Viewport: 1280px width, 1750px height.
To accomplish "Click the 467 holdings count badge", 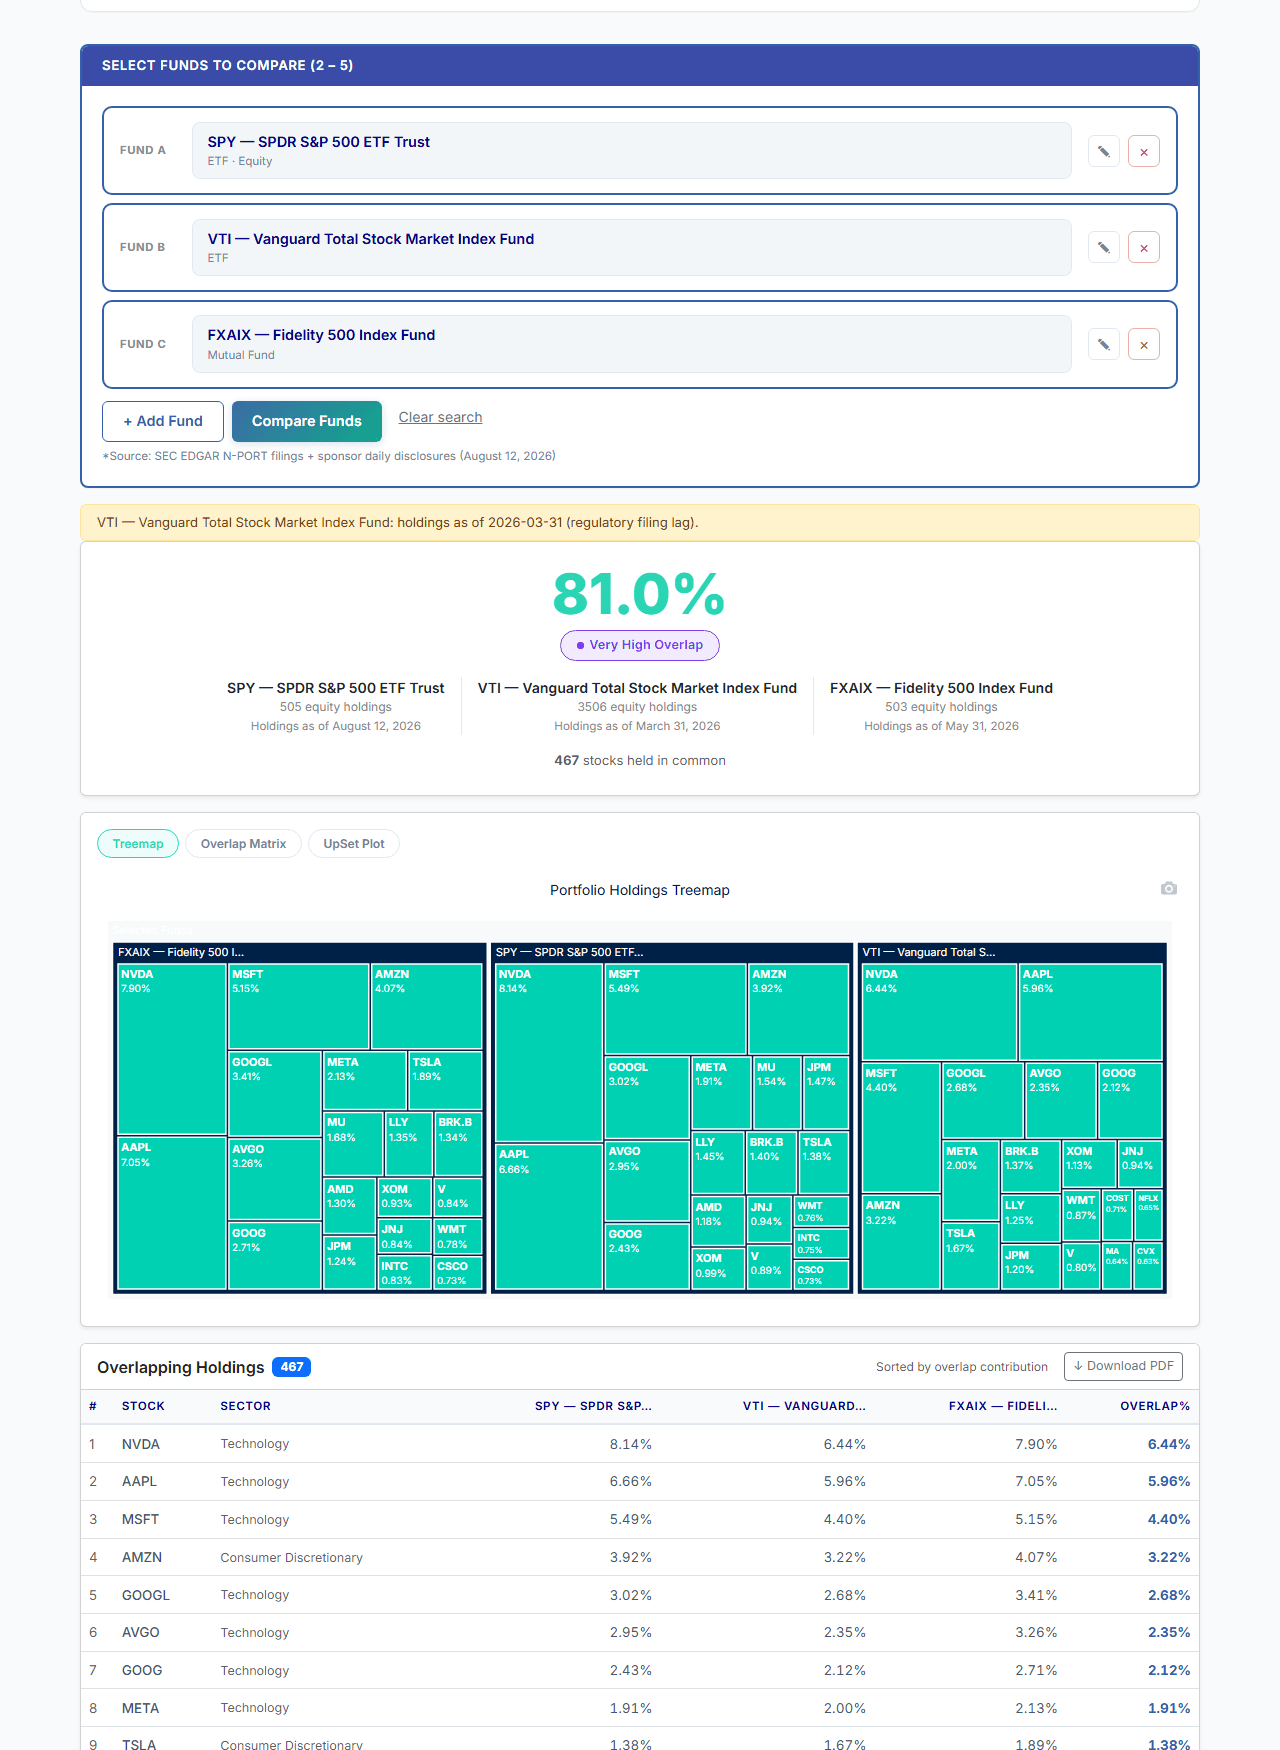I will pos(292,1367).
